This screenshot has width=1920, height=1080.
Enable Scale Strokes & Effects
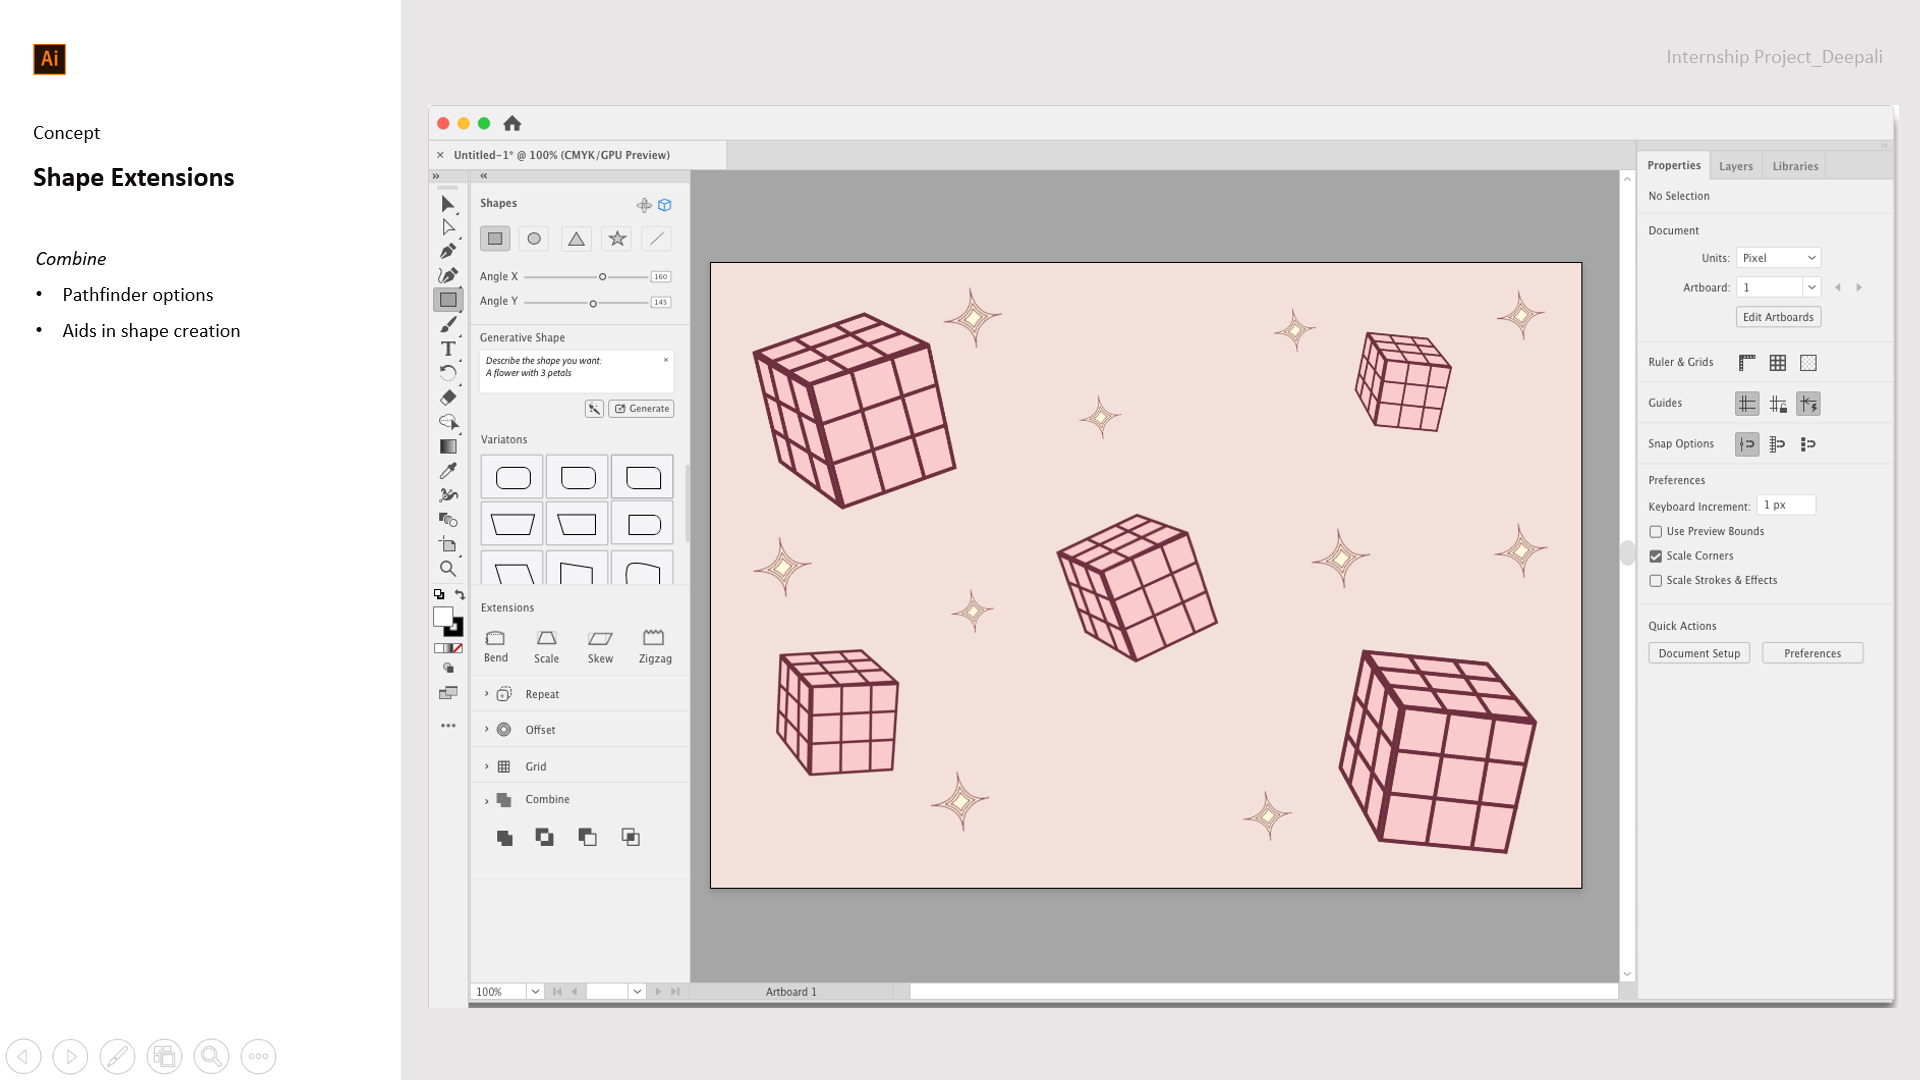(x=1655, y=581)
